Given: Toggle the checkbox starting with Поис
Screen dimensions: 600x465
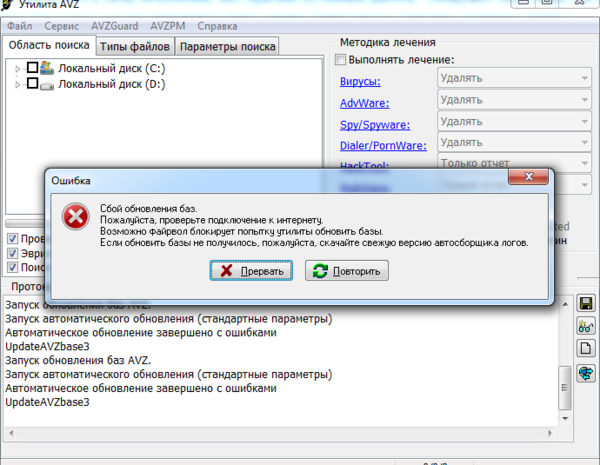Looking at the screenshot, I should [12, 267].
